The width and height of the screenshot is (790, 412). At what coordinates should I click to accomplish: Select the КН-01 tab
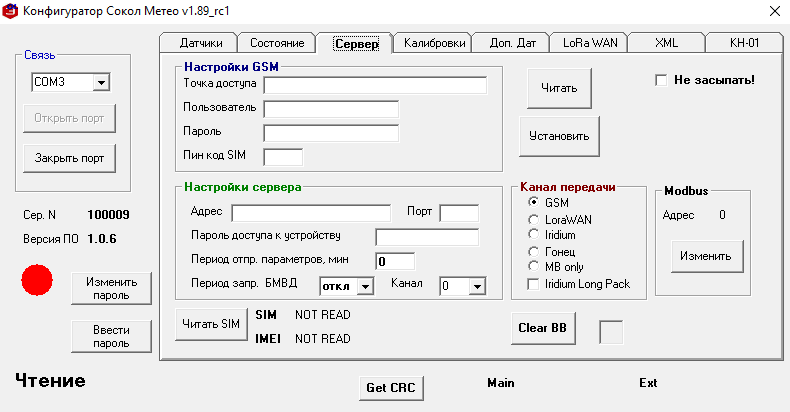(x=744, y=43)
